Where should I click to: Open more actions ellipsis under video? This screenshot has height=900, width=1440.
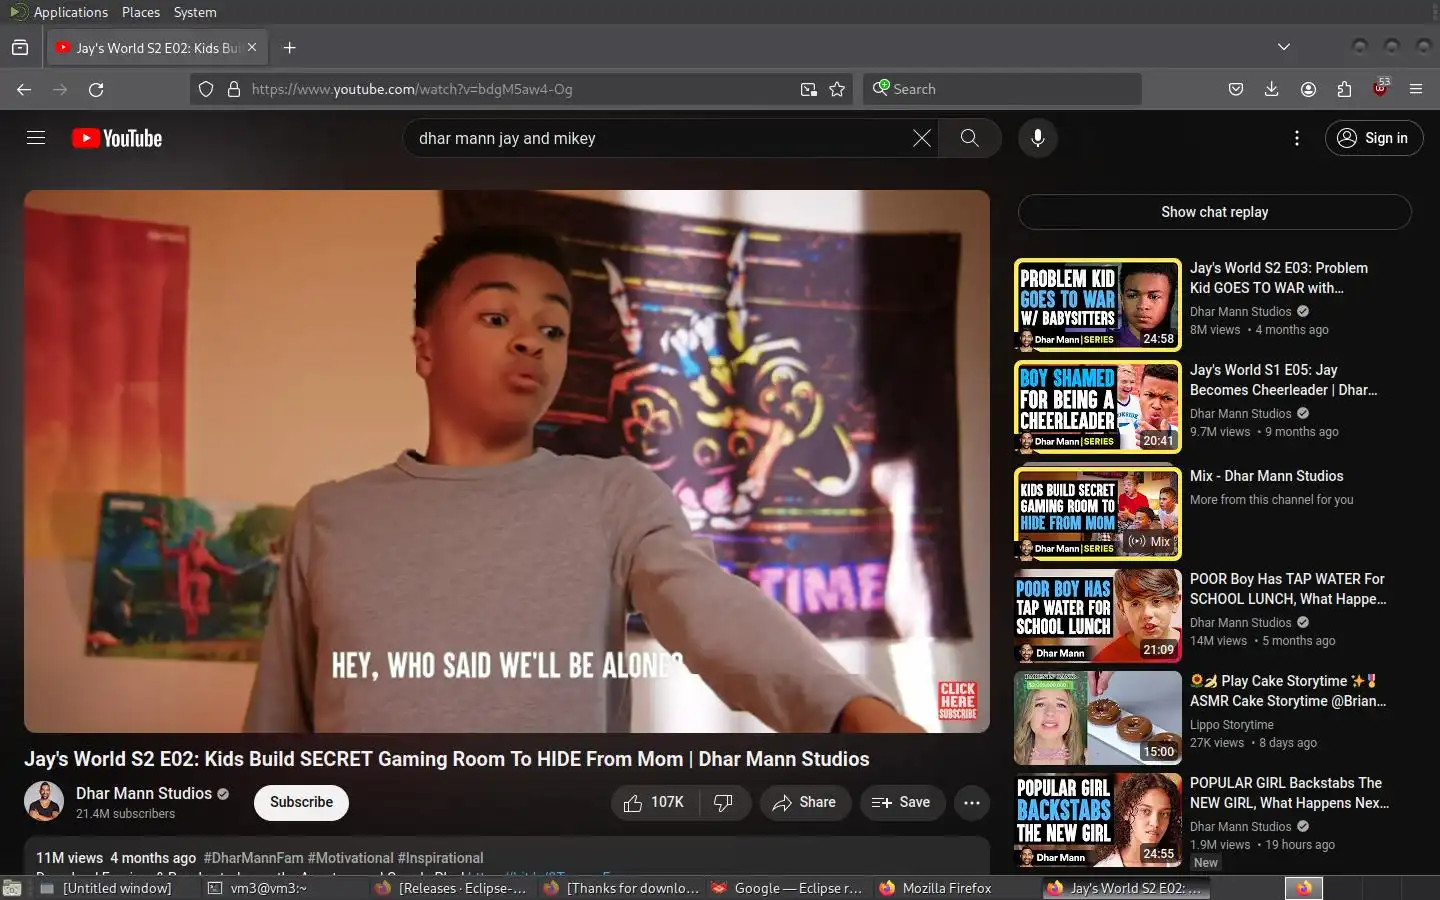pyautogui.click(x=971, y=802)
